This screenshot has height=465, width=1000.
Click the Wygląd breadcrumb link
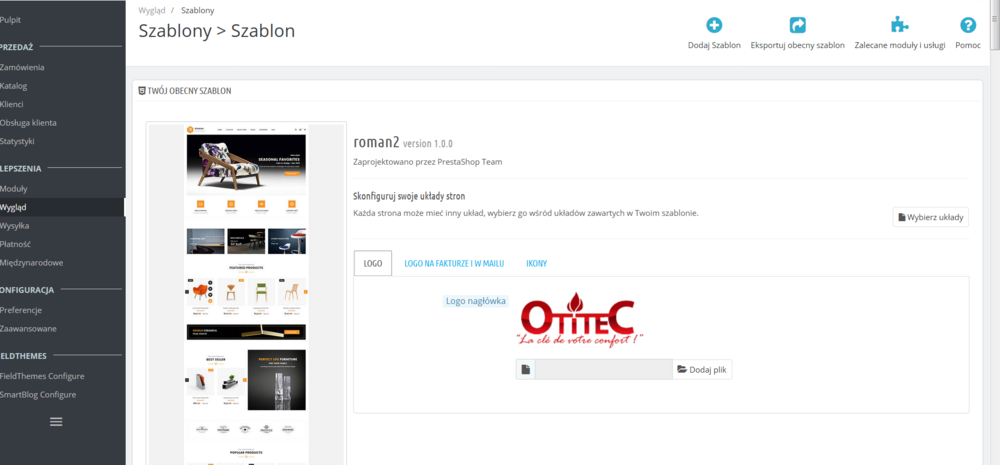pyautogui.click(x=152, y=10)
